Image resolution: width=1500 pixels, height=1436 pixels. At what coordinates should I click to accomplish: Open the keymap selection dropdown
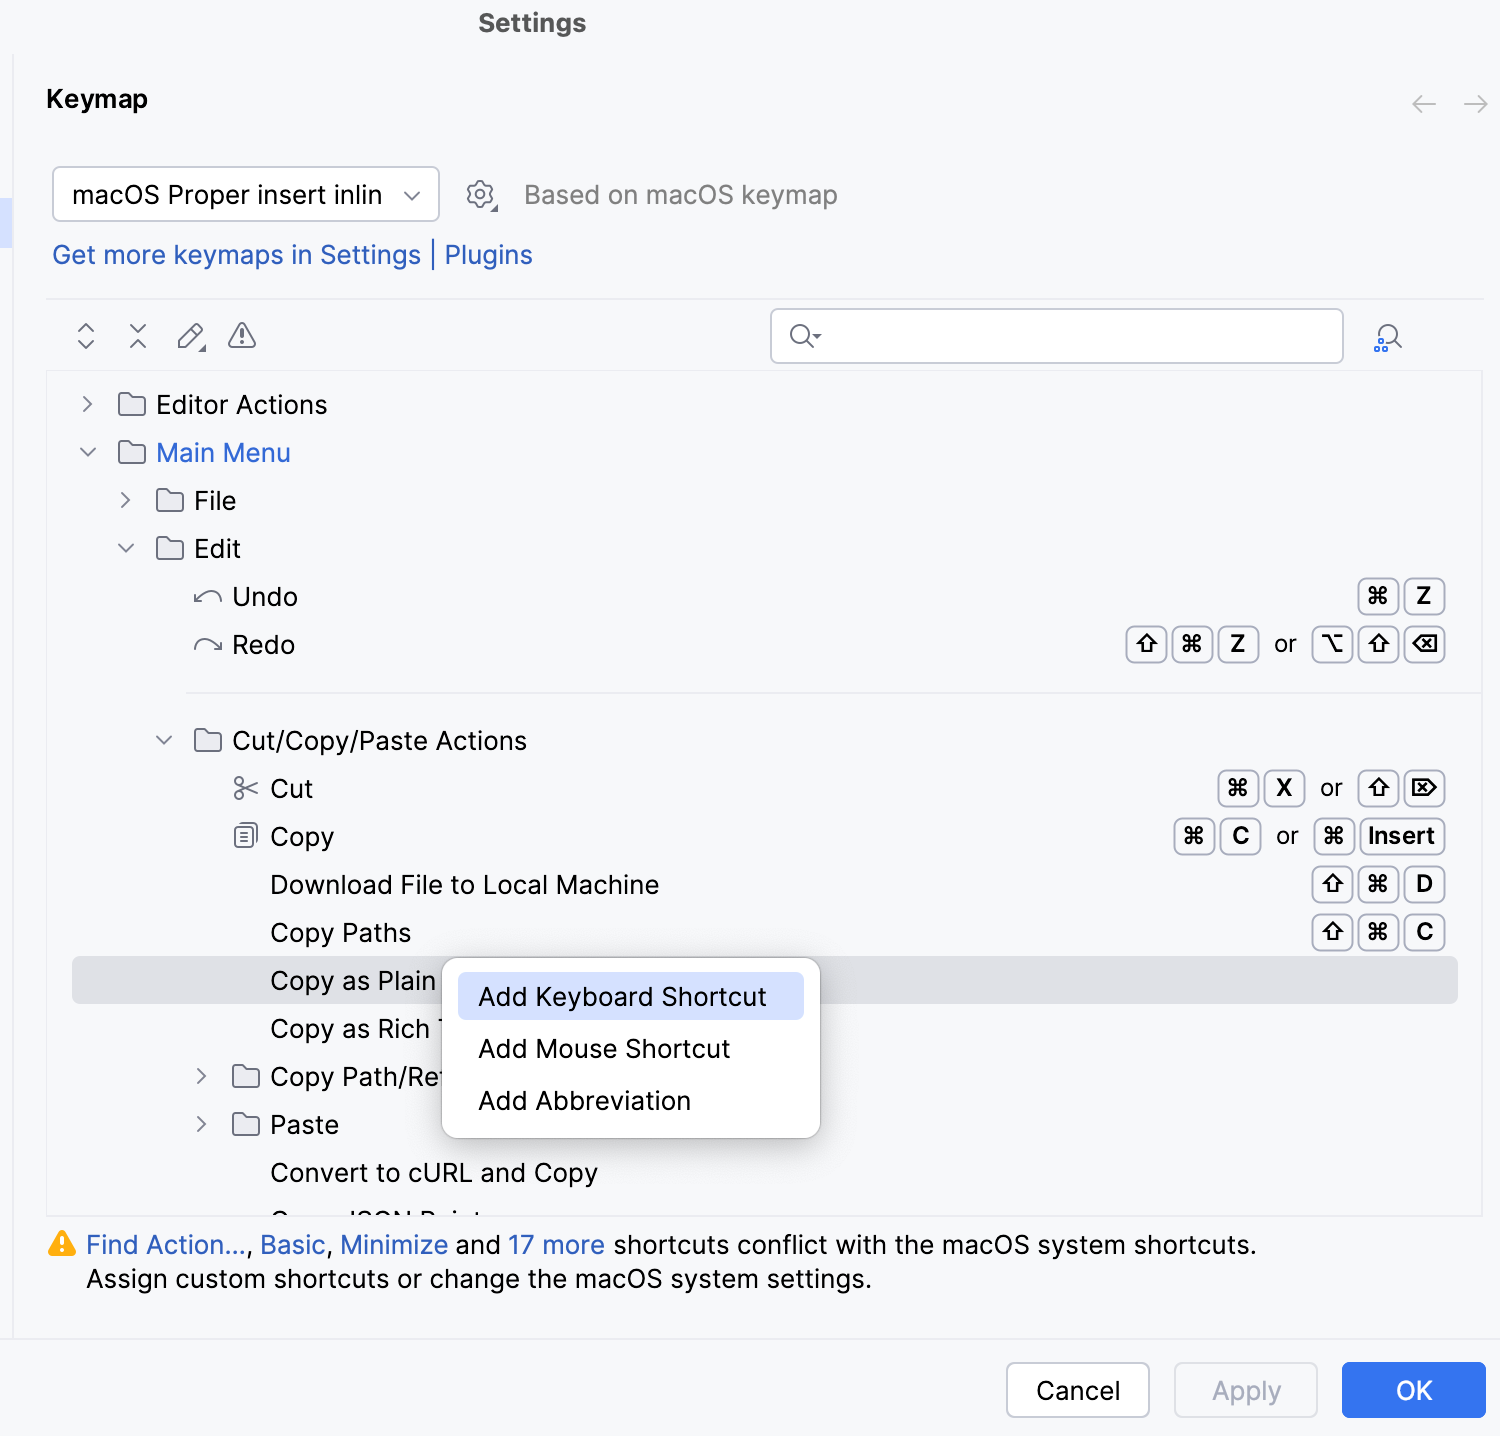(412, 194)
